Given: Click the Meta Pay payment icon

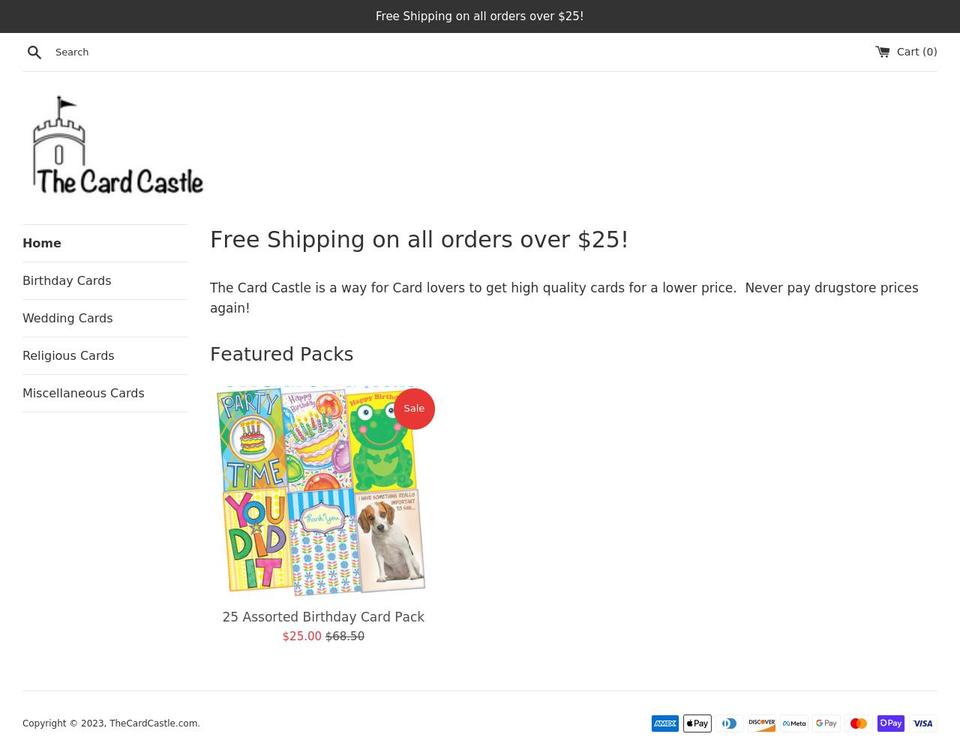Looking at the screenshot, I should [x=793, y=723].
